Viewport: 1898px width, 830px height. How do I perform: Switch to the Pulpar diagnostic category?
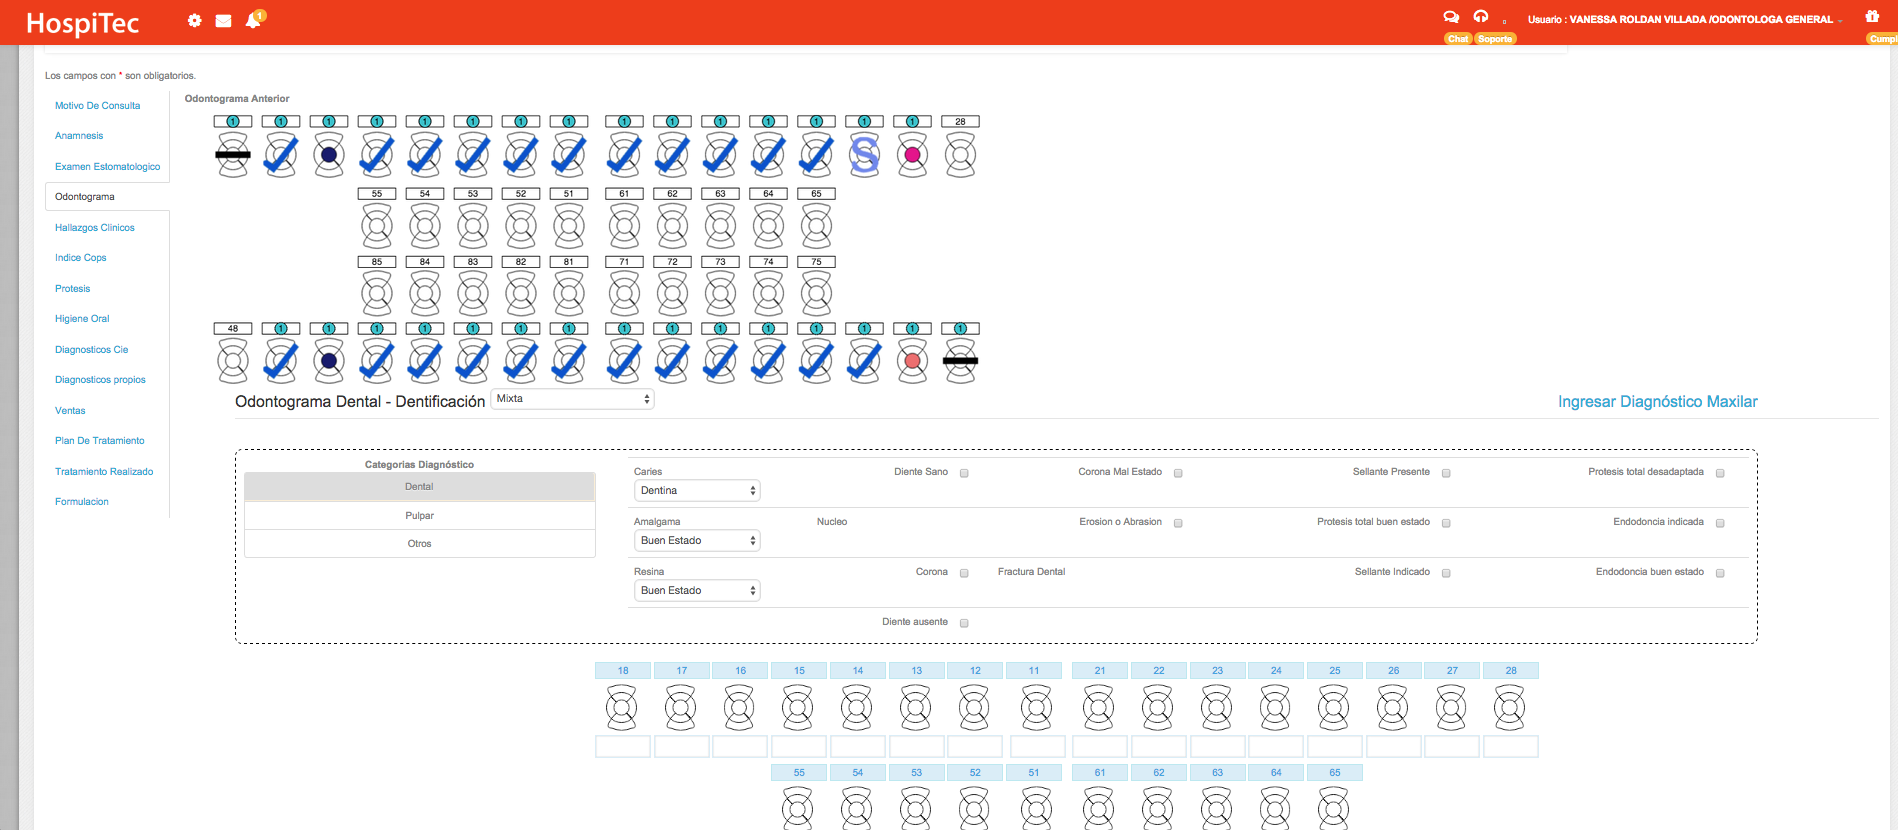(x=419, y=516)
